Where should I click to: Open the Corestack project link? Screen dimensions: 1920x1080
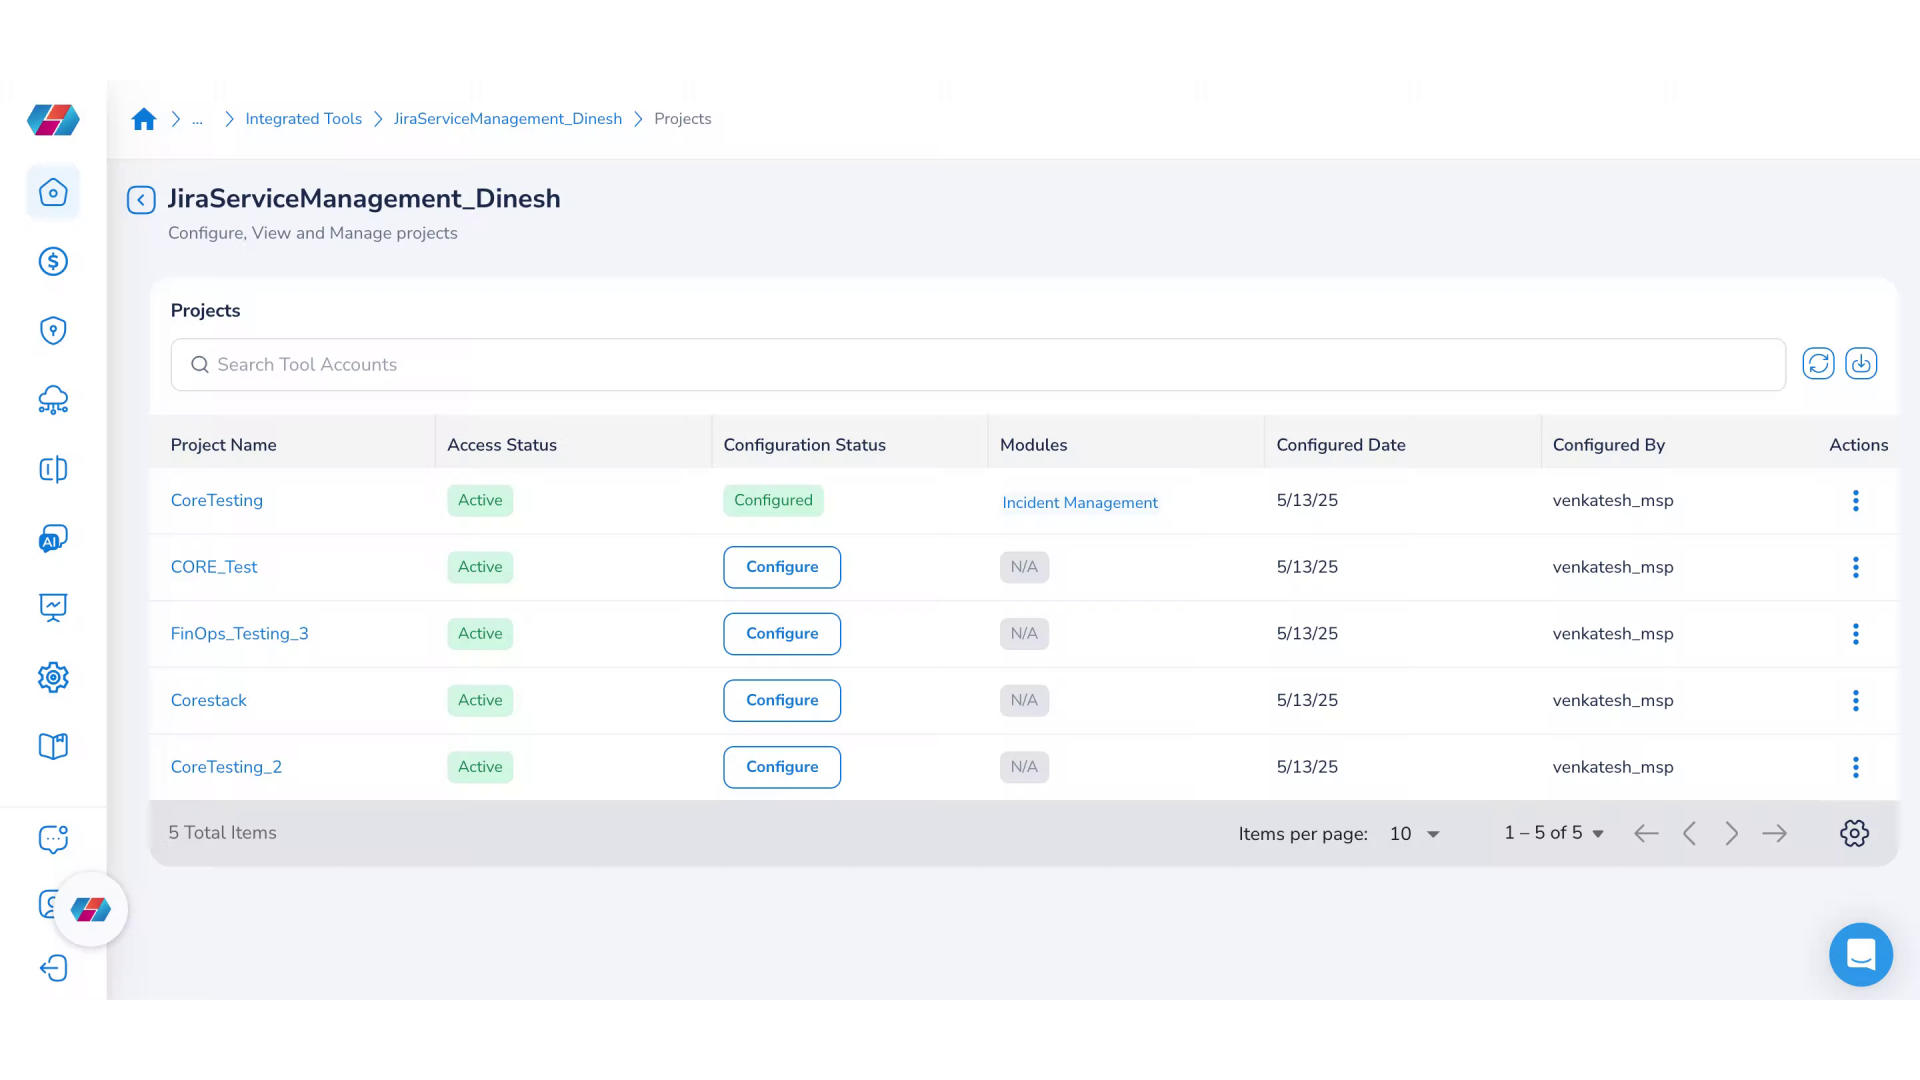(x=209, y=700)
